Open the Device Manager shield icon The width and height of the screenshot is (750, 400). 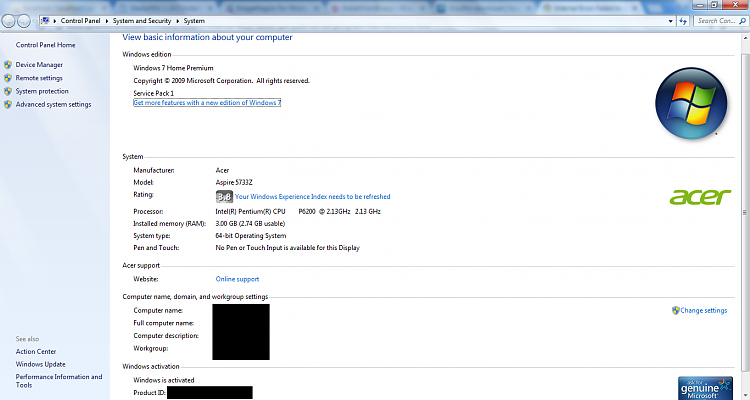pos(8,65)
